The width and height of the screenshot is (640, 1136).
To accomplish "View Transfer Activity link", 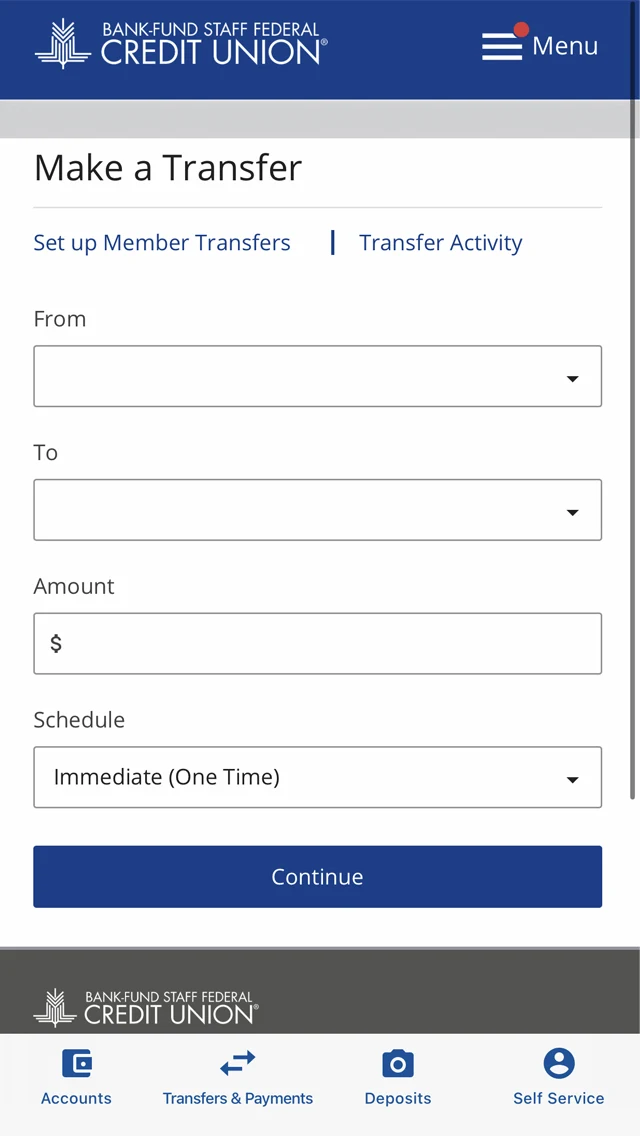I will coord(440,243).
